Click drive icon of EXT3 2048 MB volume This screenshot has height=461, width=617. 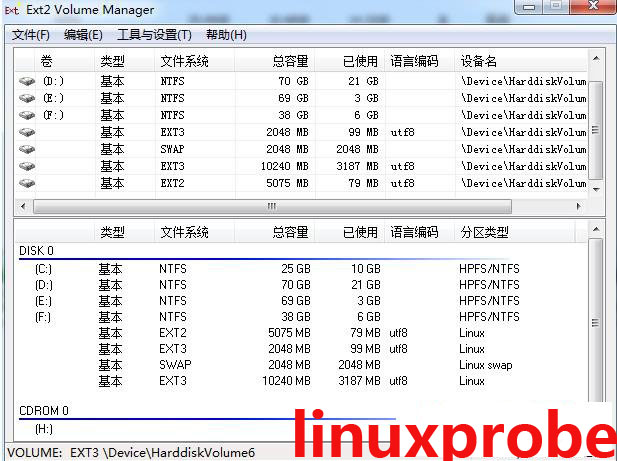[27, 132]
